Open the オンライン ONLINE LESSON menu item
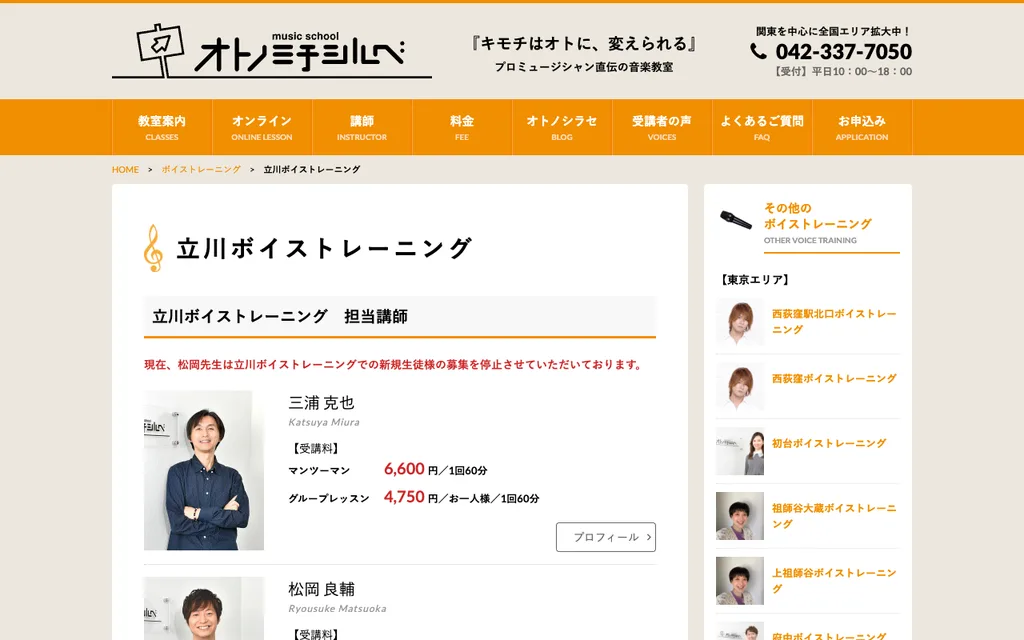Viewport: 1024px width, 640px height. (x=262, y=127)
